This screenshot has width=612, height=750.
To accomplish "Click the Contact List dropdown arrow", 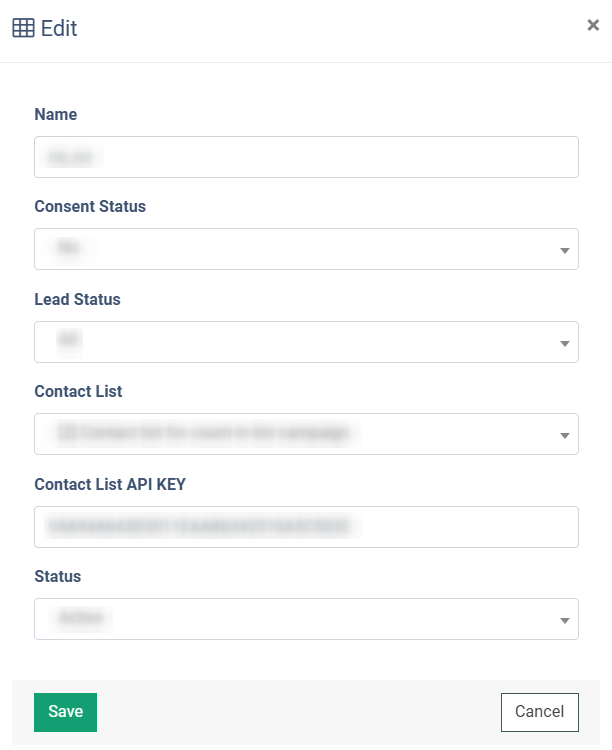I will coord(564,435).
